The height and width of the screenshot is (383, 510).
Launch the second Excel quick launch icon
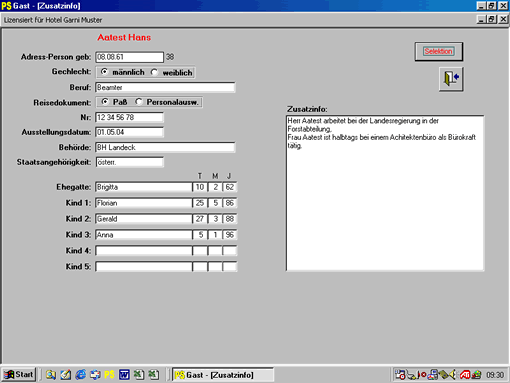point(153,375)
